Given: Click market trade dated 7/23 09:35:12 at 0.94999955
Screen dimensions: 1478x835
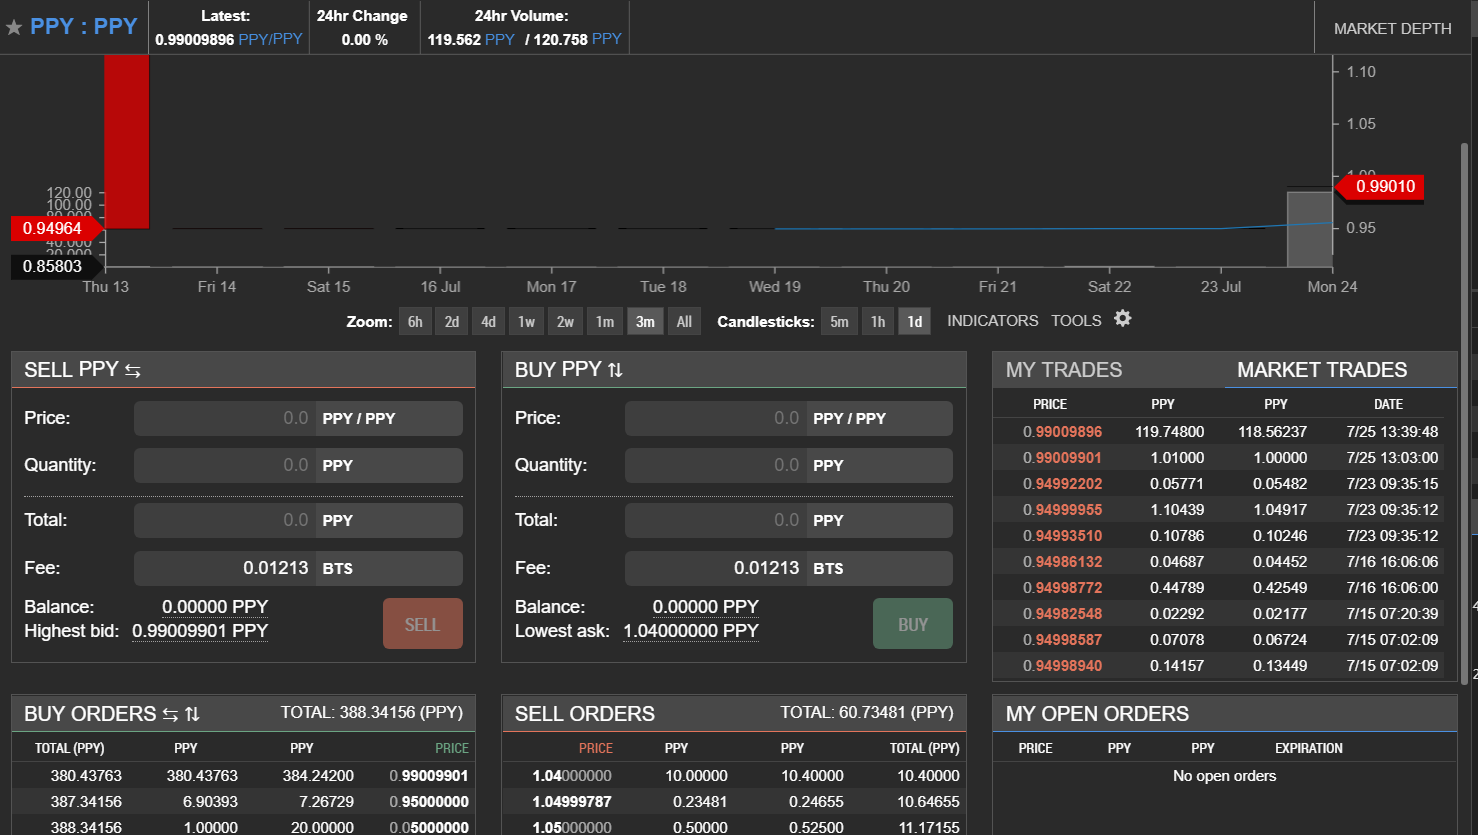Looking at the screenshot, I should (1218, 510).
